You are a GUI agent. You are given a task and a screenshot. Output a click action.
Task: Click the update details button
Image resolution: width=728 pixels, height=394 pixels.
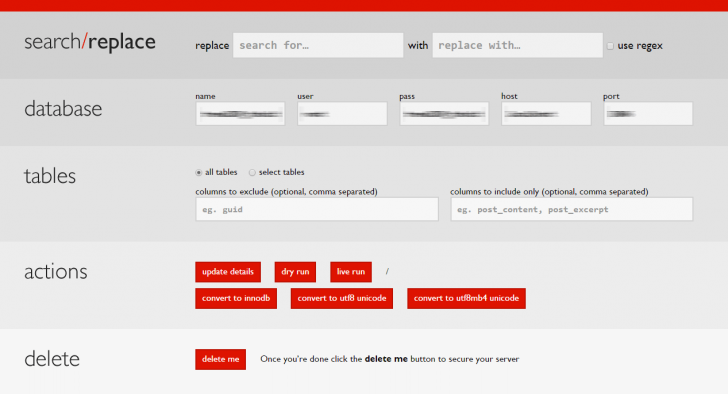click(228, 272)
